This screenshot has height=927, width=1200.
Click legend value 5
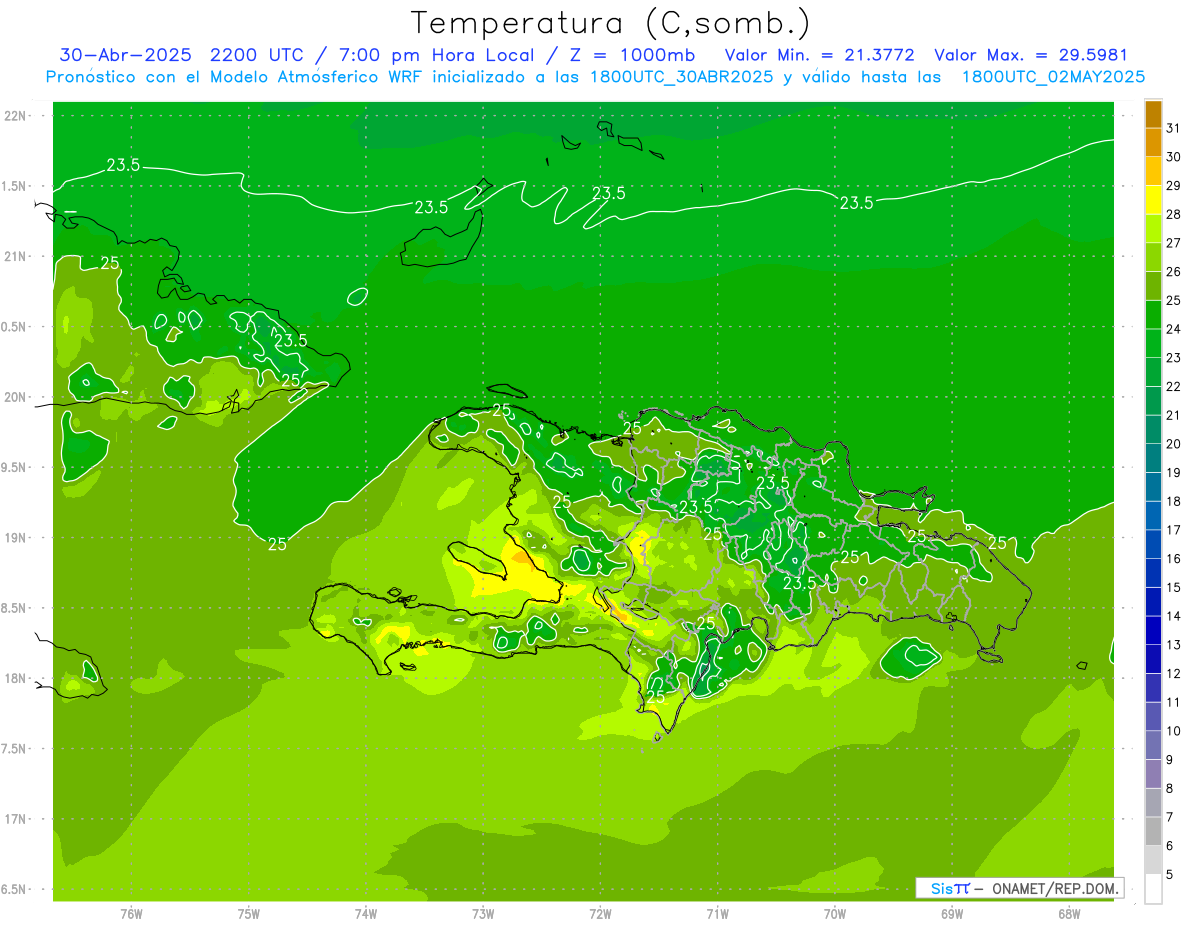point(1171,874)
